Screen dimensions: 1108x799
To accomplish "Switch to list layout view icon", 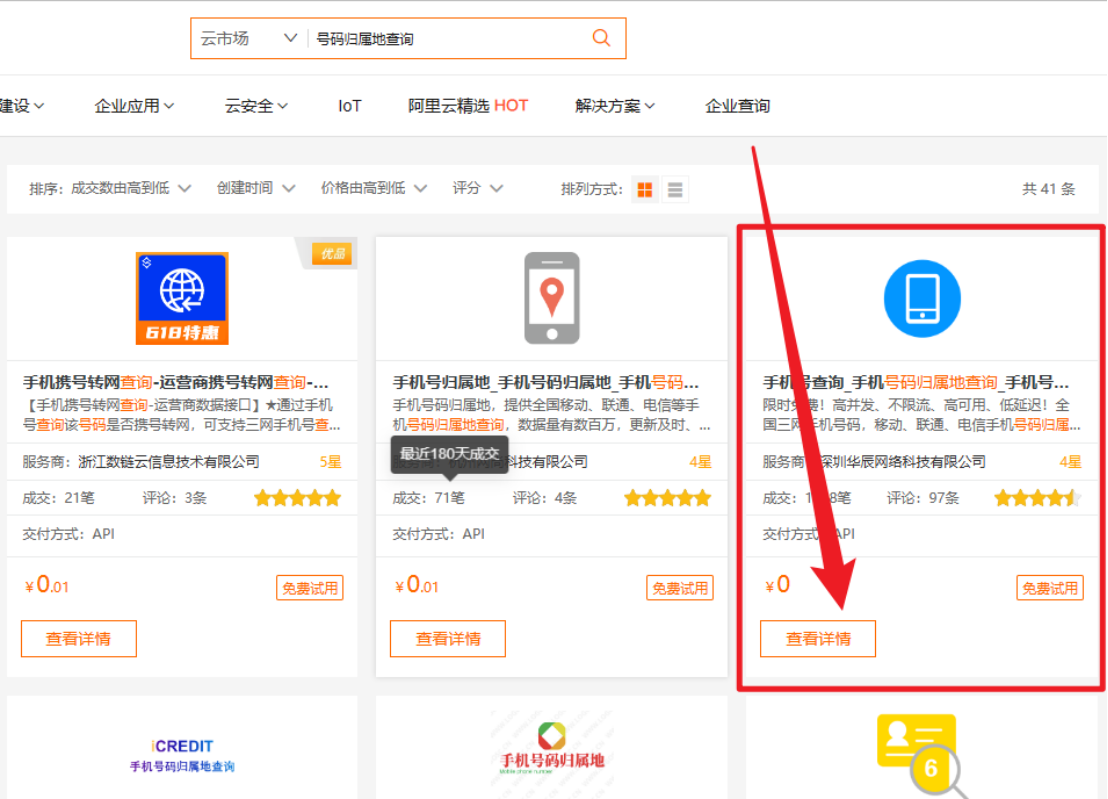I will pos(675,189).
